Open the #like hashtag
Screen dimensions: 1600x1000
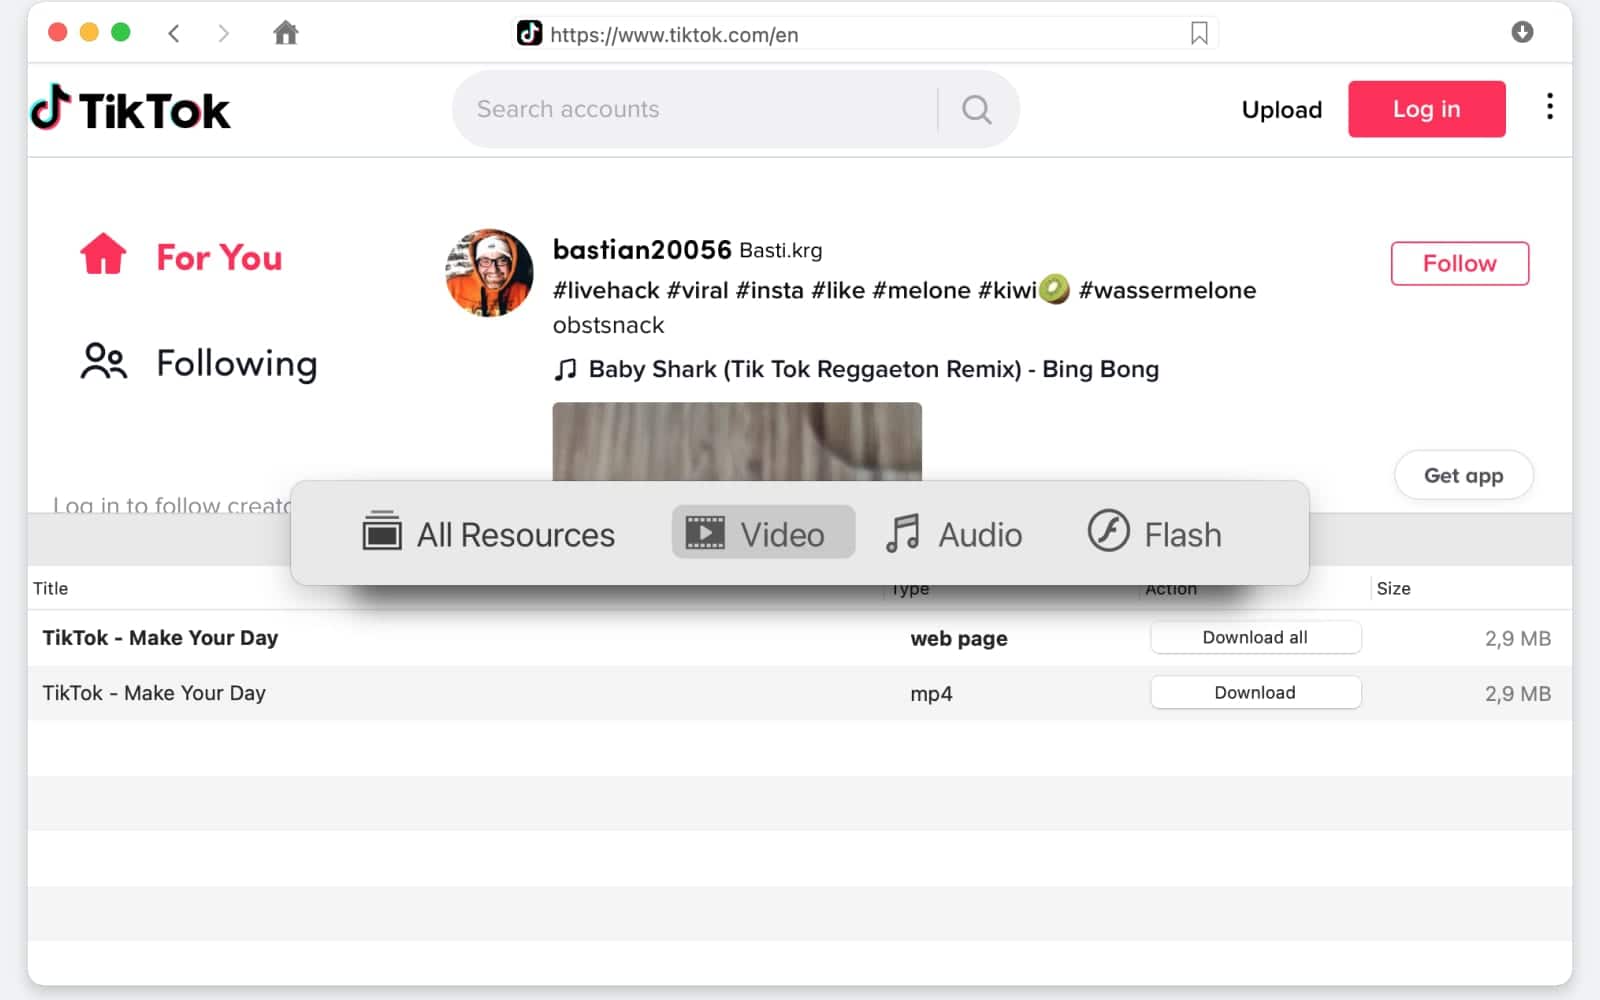pyautogui.click(x=838, y=290)
